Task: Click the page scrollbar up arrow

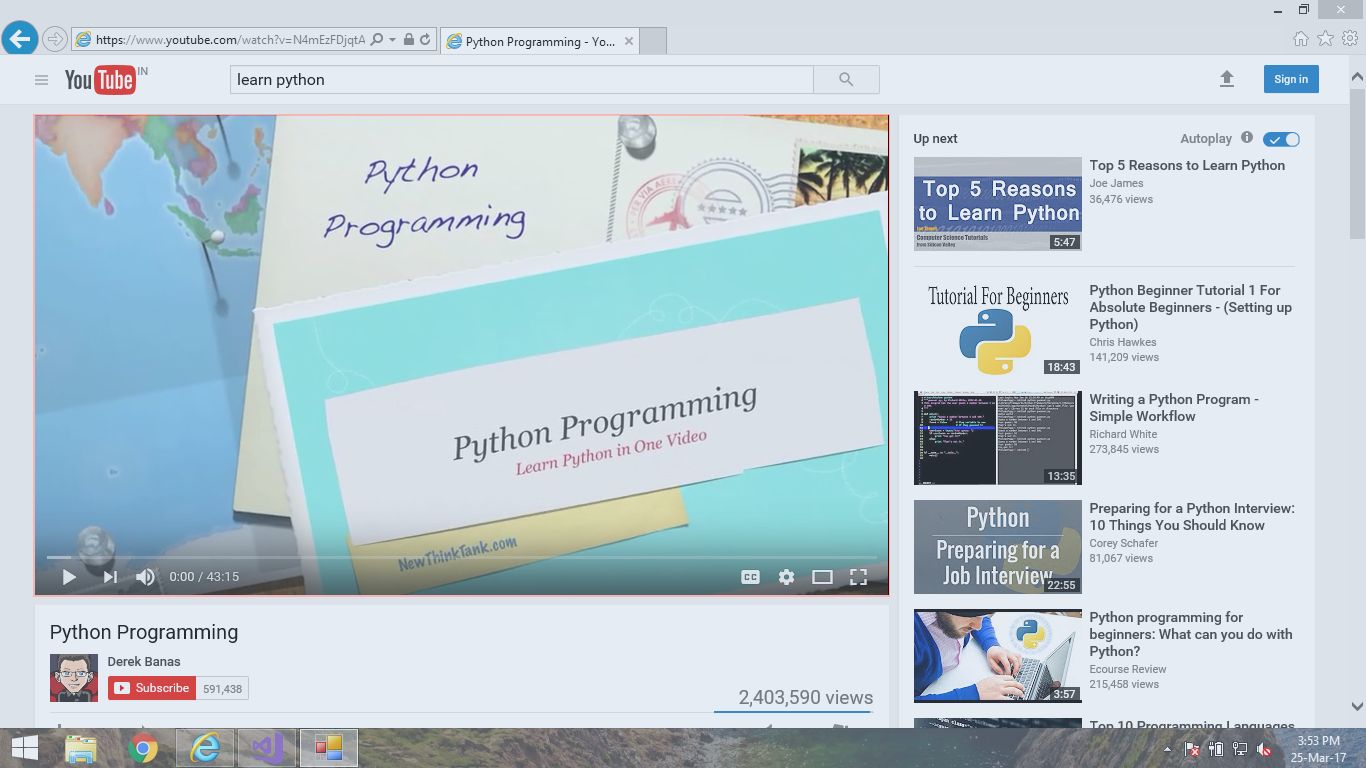Action: coord(1357,75)
